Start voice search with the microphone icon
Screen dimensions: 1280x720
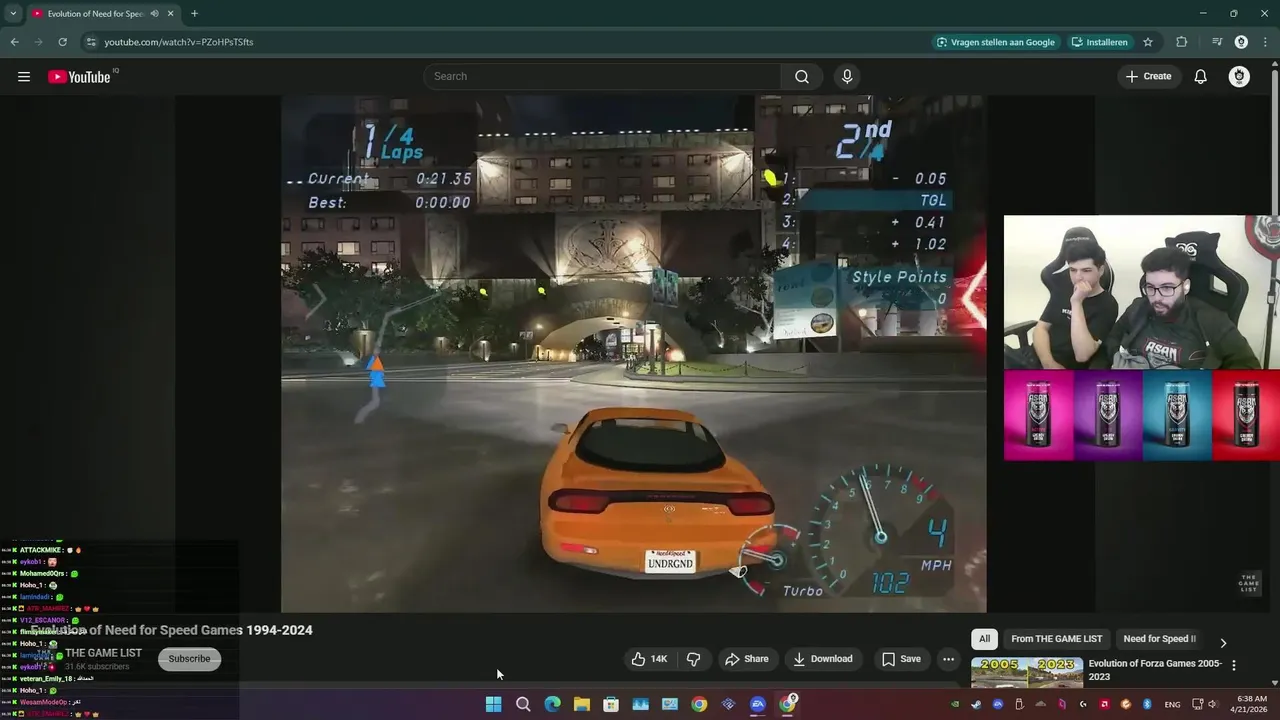tap(847, 77)
